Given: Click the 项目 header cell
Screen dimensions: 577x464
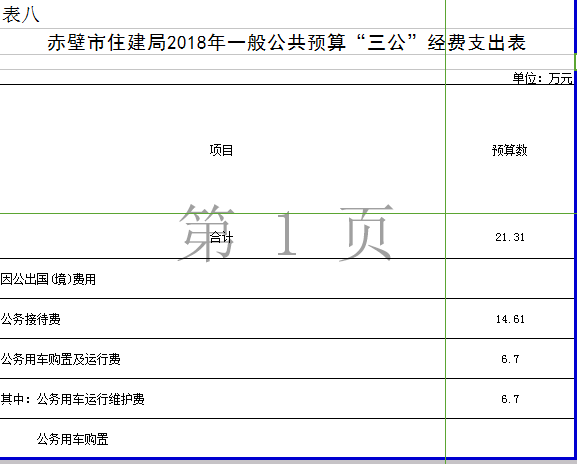Looking at the screenshot, I should tap(222, 150).
